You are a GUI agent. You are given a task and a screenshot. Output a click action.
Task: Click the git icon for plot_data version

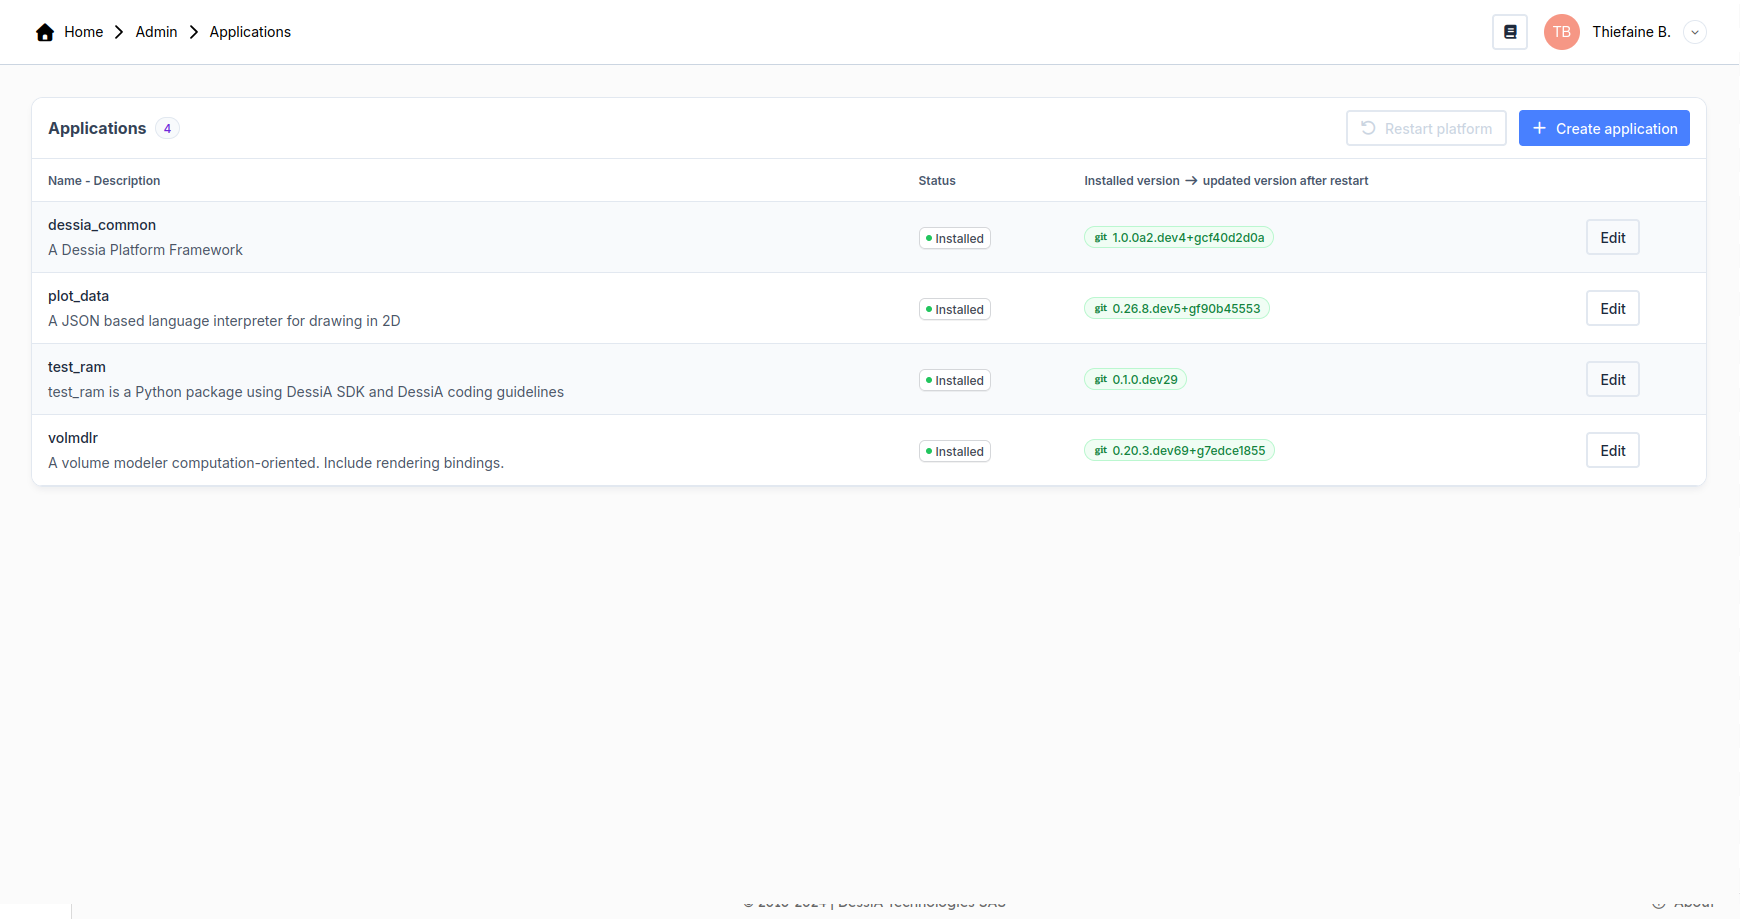pyautogui.click(x=1100, y=309)
